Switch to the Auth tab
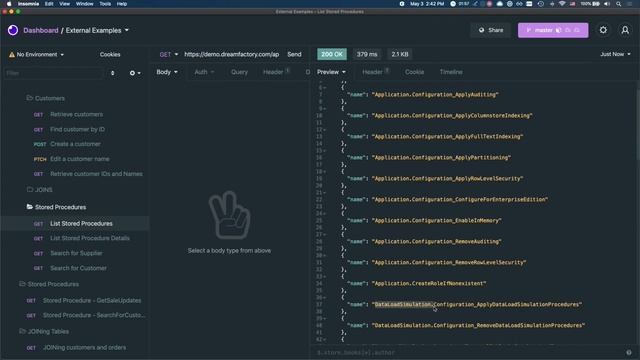The image size is (640, 360). [x=204, y=72]
